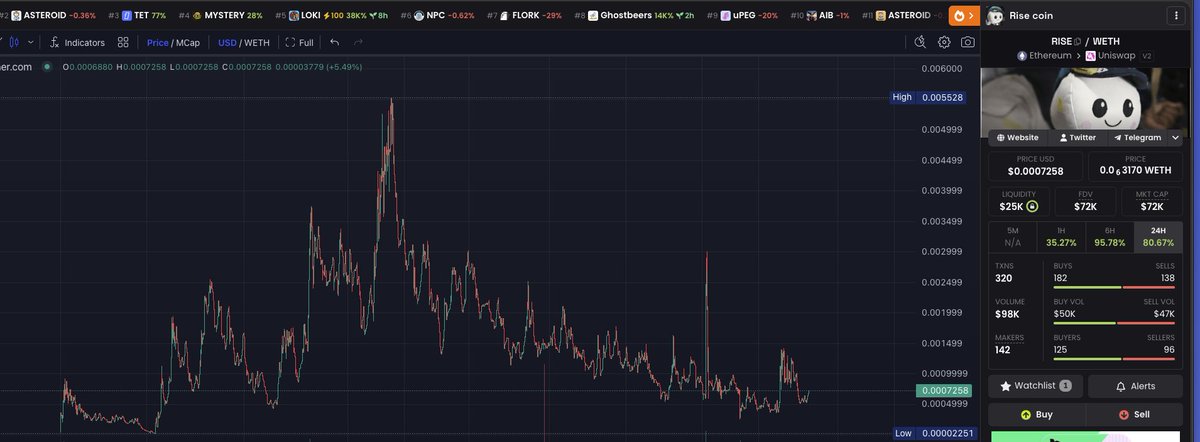
Task: Click the liquidity lock icon
Action: [1033, 207]
